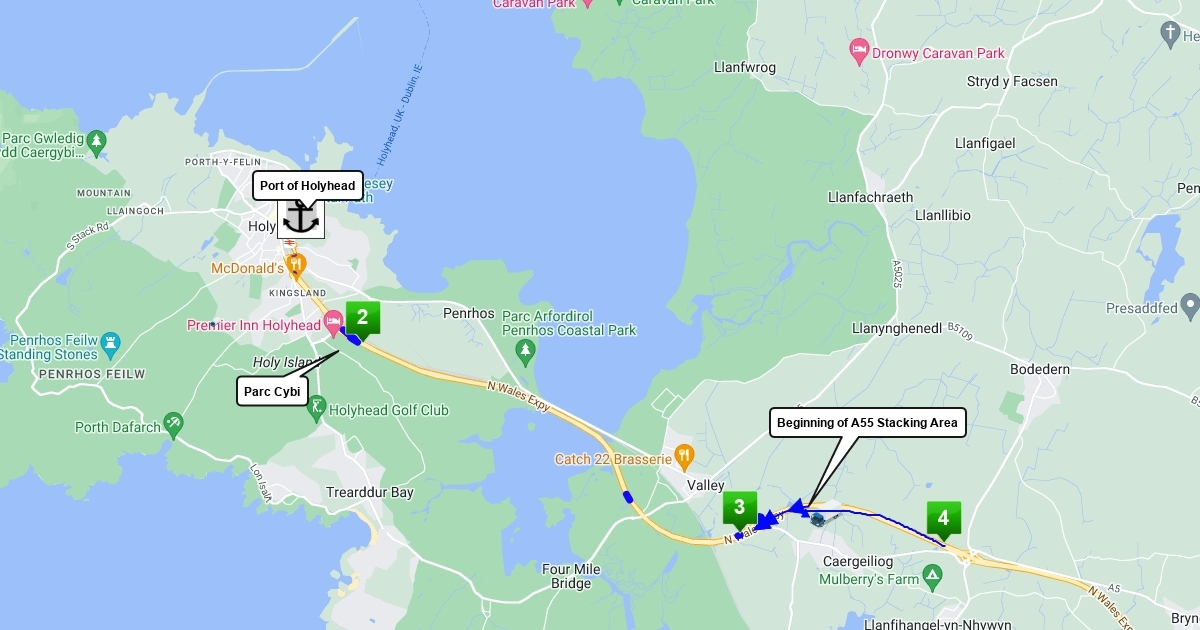The image size is (1200, 630).
Task: Select green marker number 4
Action: (943, 521)
